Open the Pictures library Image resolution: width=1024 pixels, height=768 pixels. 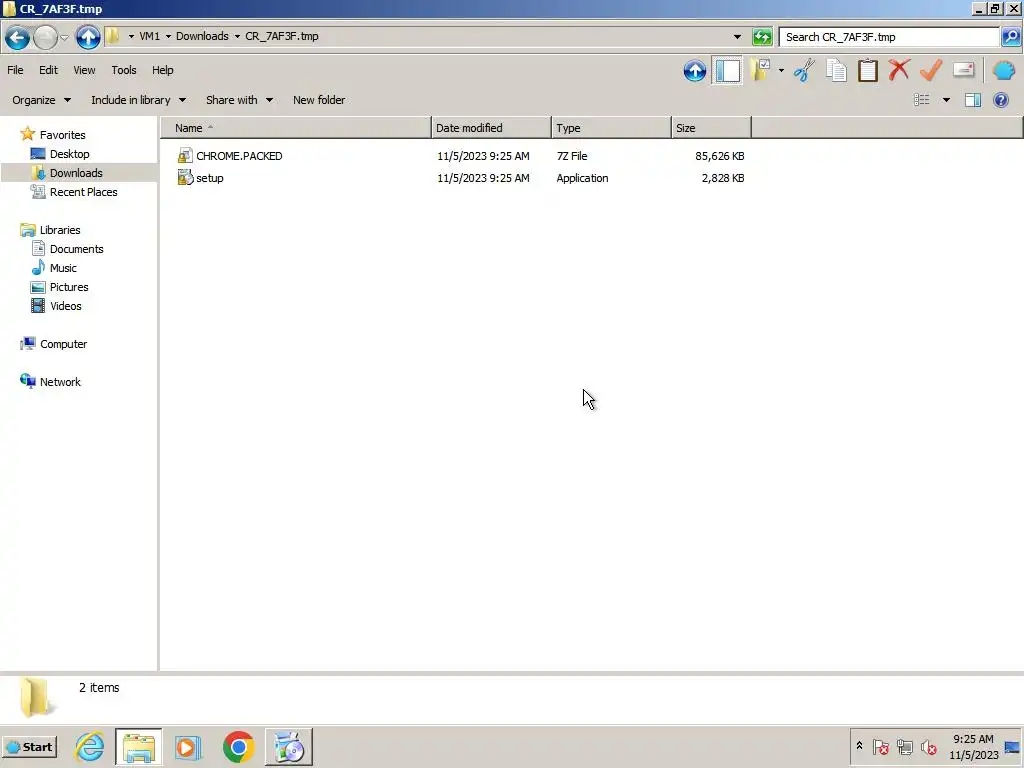[69, 287]
